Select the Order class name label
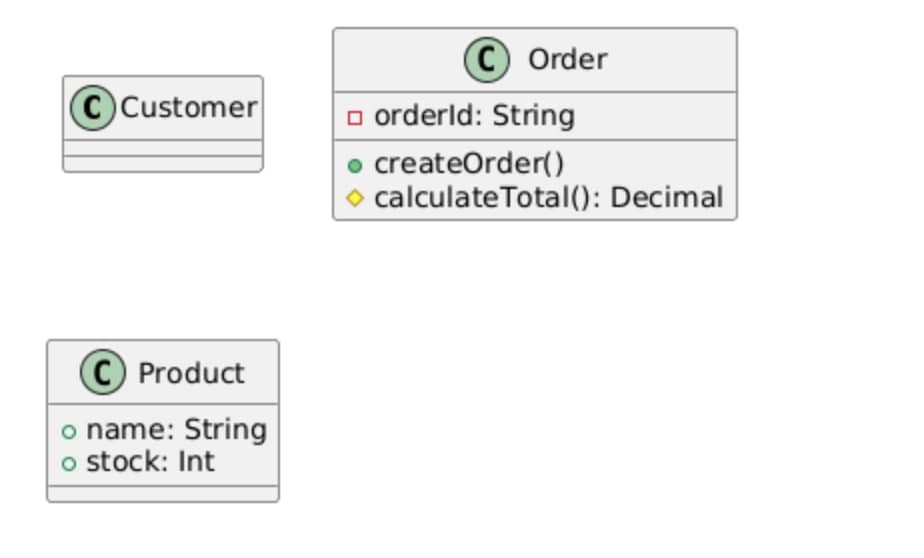 (x=567, y=60)
